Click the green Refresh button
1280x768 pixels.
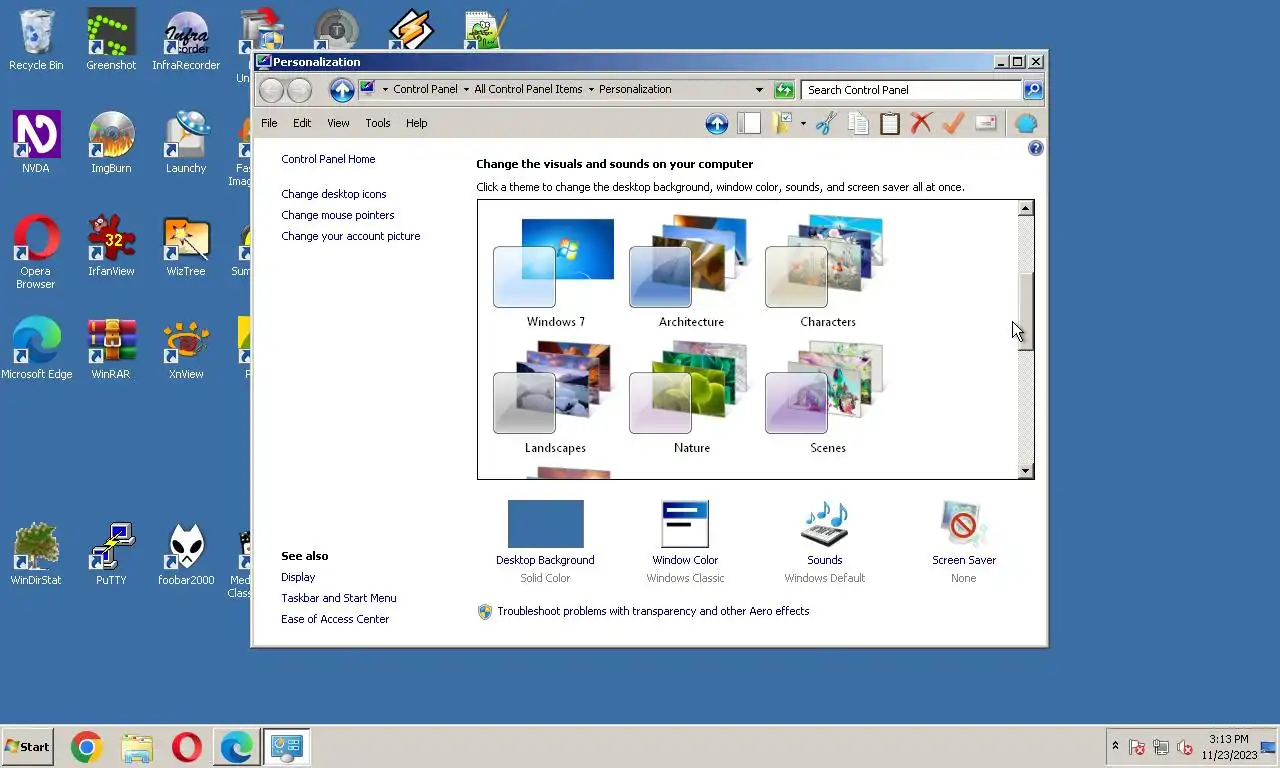(x=784, y=90)
